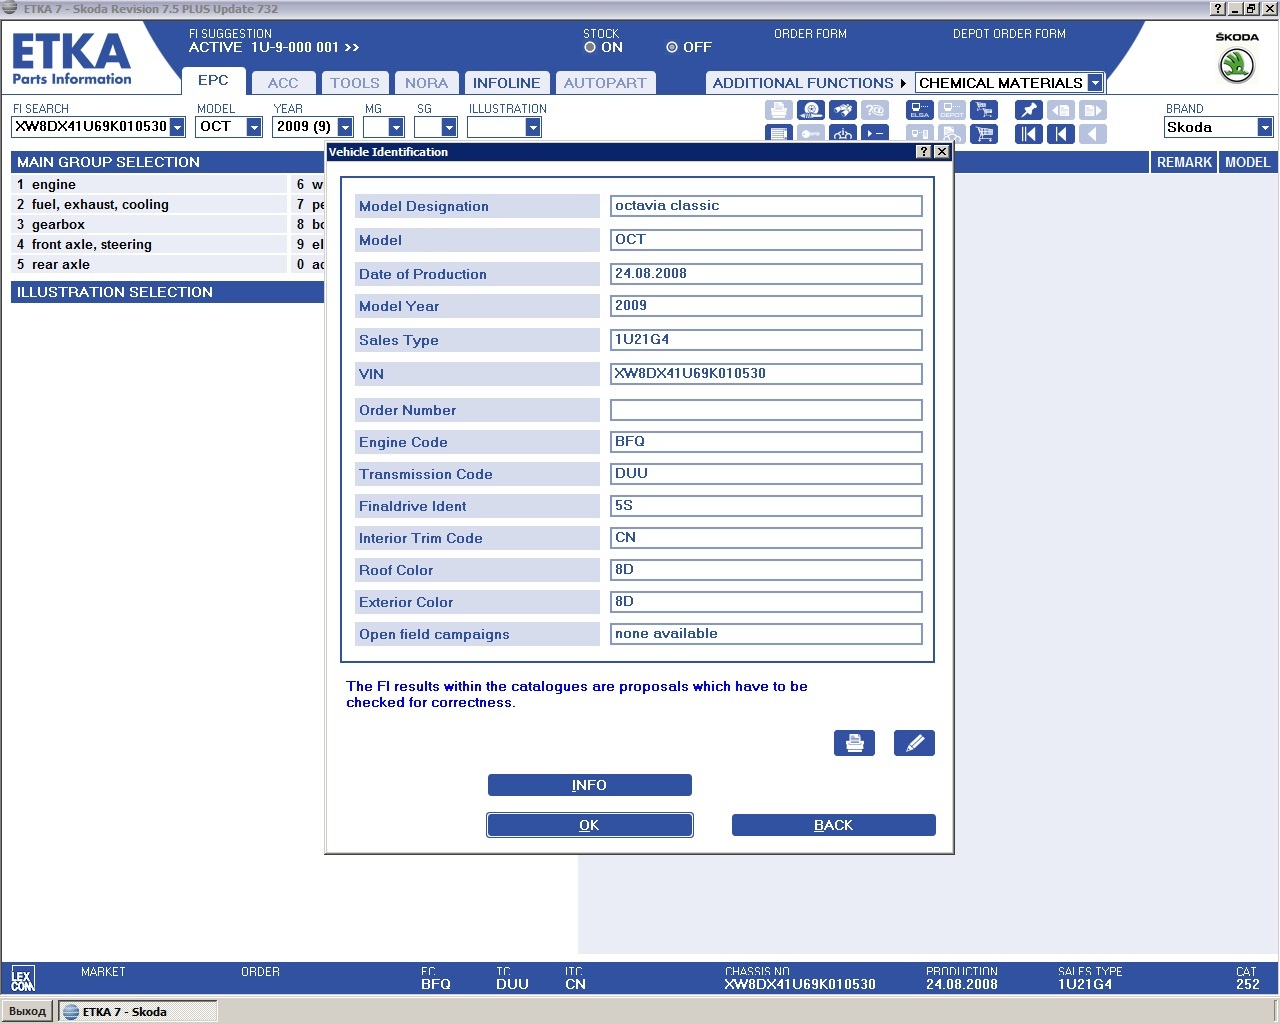Image resolution: width=1280 pixels, height=1024 pixels.
Task: Click the single shopping cart icon
Action: click(x=984, y=133)
